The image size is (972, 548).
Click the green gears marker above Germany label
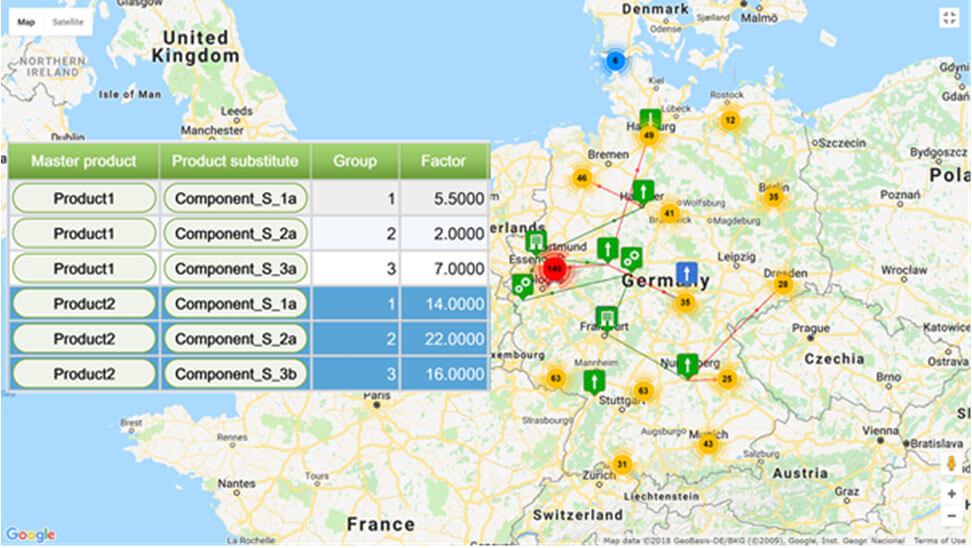(x=631, y=258)
